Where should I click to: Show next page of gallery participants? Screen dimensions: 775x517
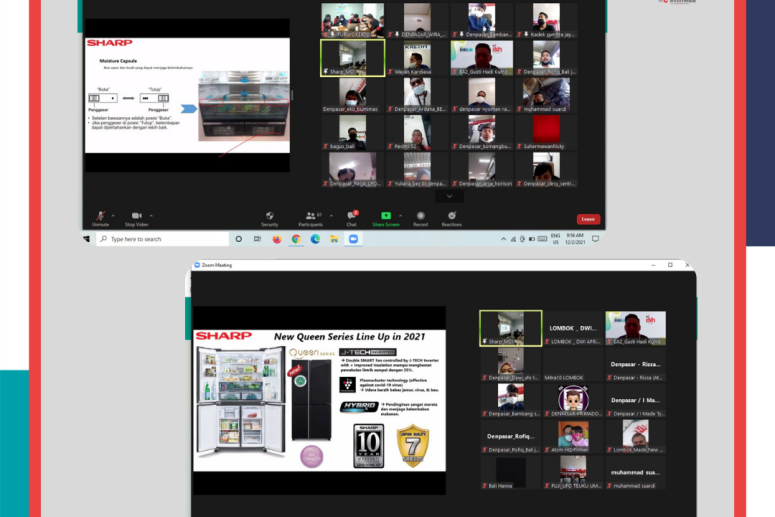[449, 196]
